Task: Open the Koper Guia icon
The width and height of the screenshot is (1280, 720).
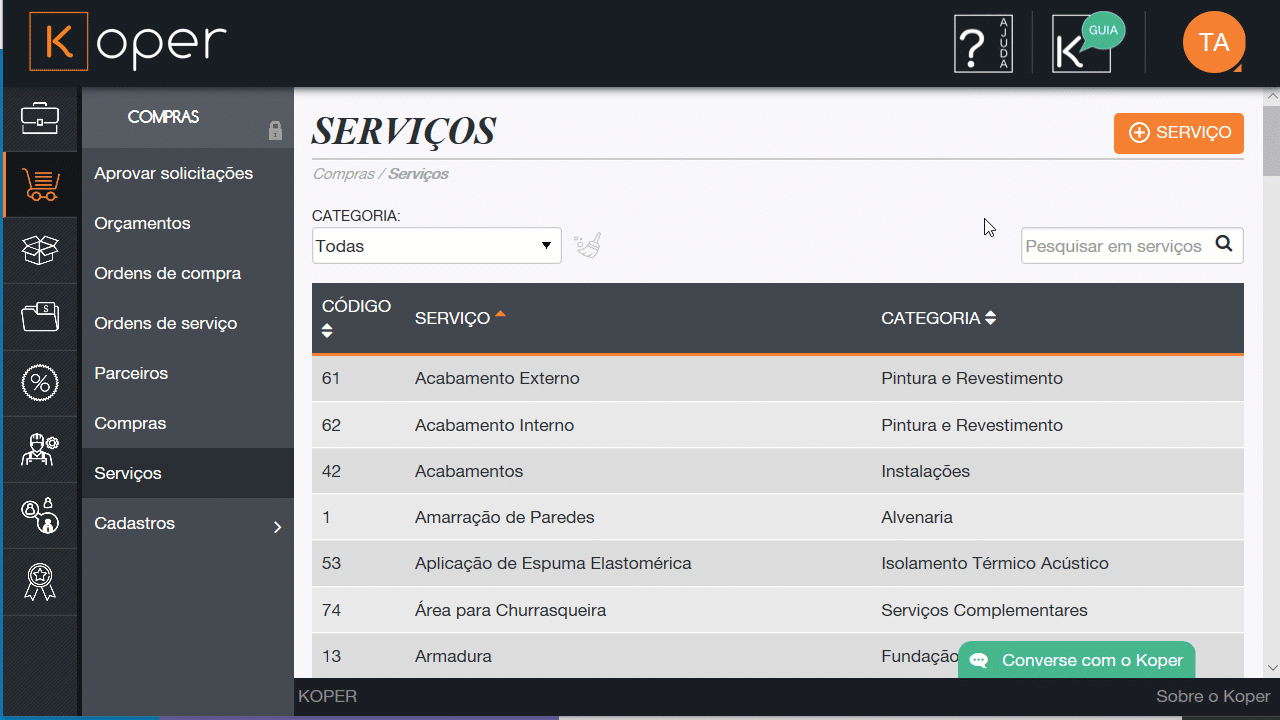Action: click(x=1086, y=44)
